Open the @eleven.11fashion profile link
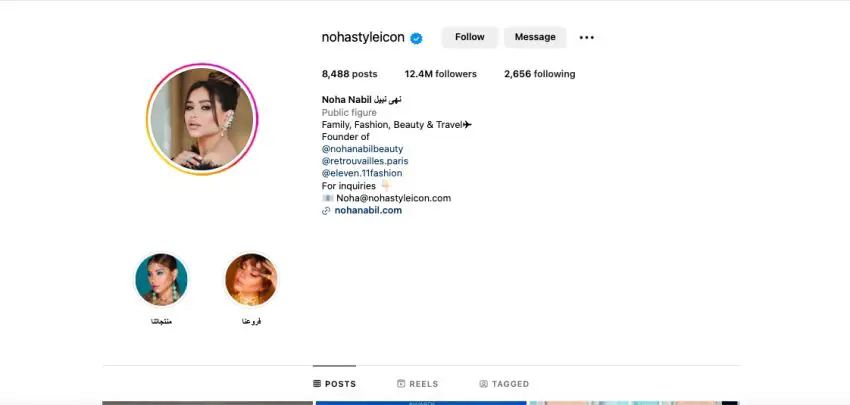 coord(362,173)
